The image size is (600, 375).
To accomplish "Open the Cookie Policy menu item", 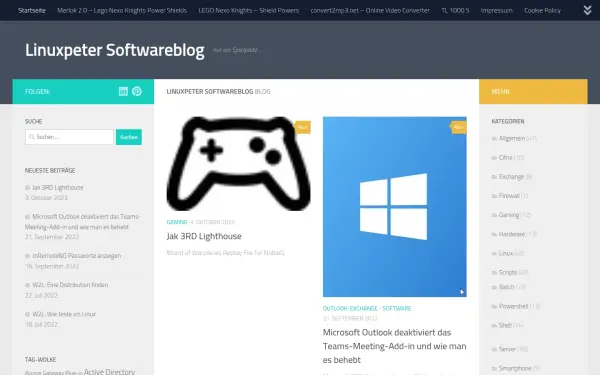I will click(542, 10).
